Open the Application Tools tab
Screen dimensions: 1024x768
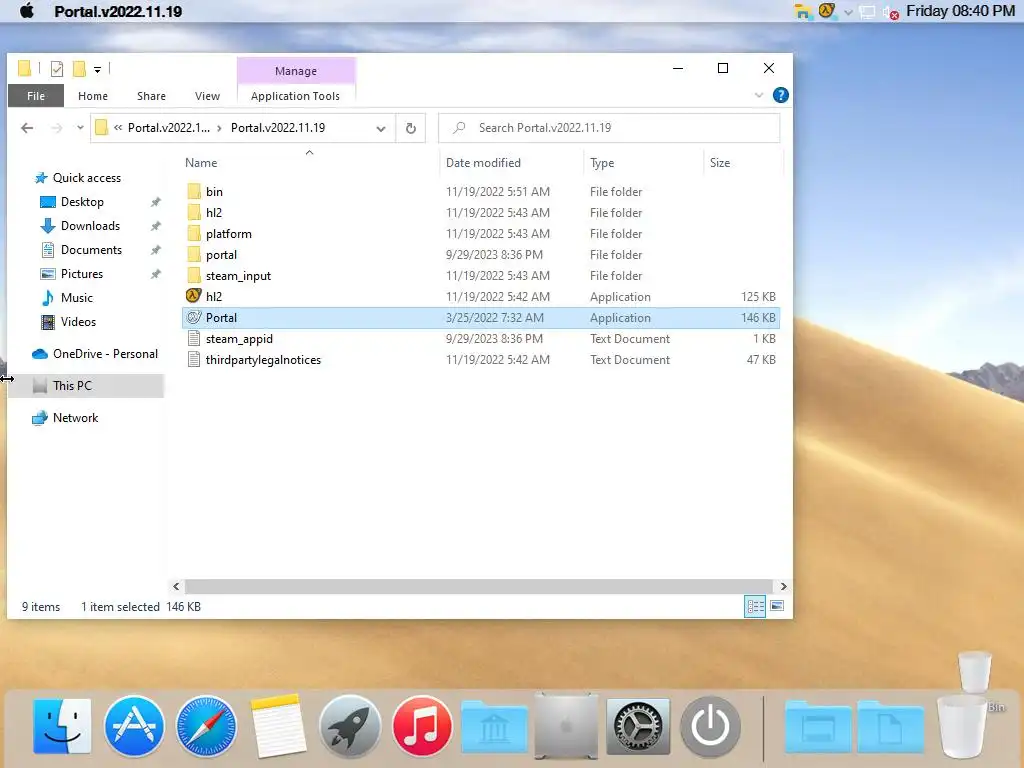(x=295, y=96)
